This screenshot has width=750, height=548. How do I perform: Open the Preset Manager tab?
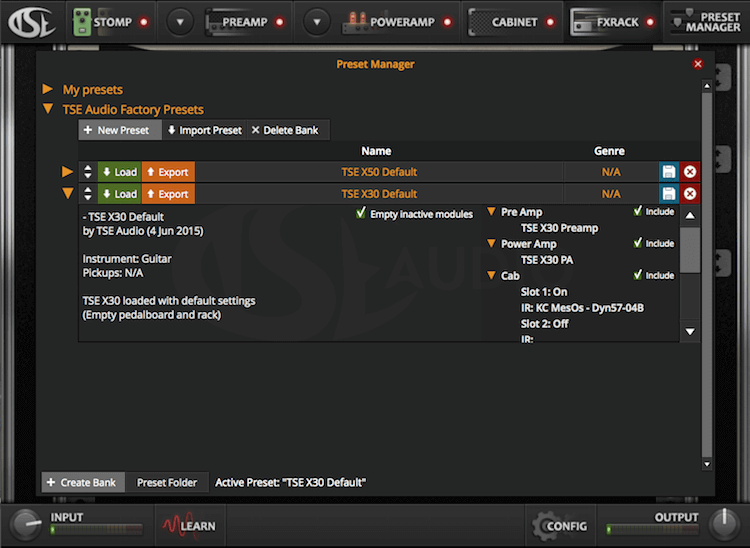(706, 22)
